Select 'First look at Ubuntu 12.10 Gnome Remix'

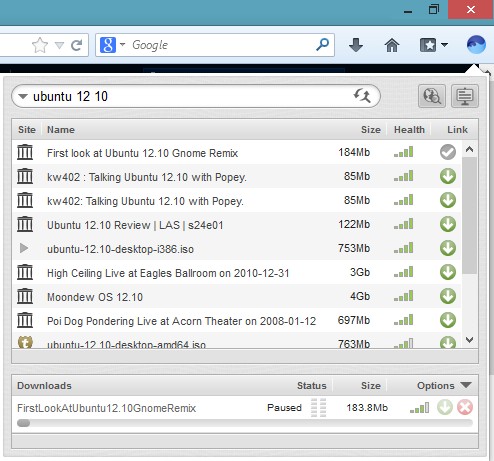pyautogui.click(x=143, y=153)
